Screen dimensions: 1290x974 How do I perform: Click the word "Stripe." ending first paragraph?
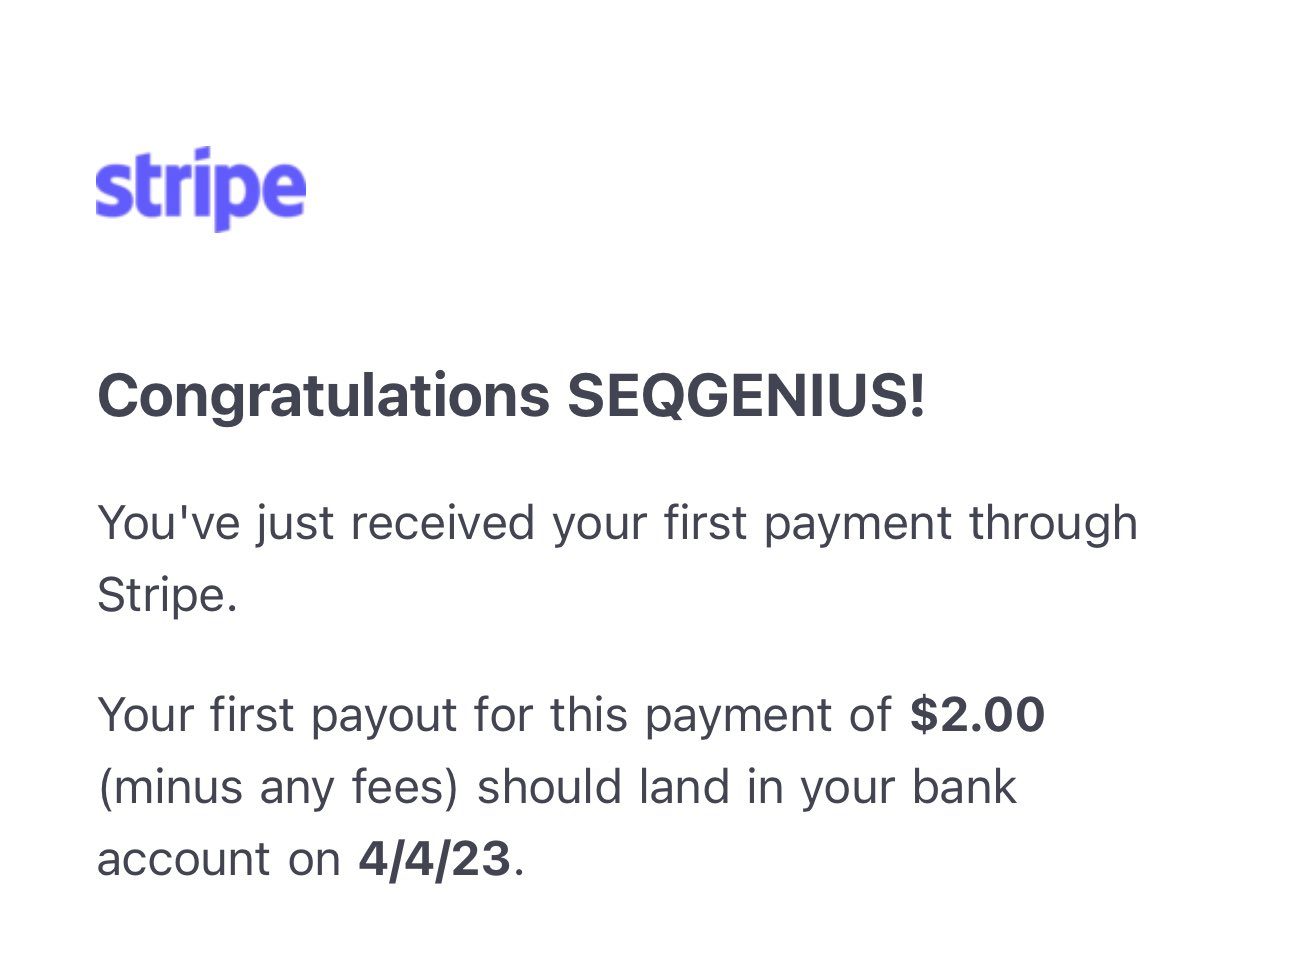[x=167, y=596]
